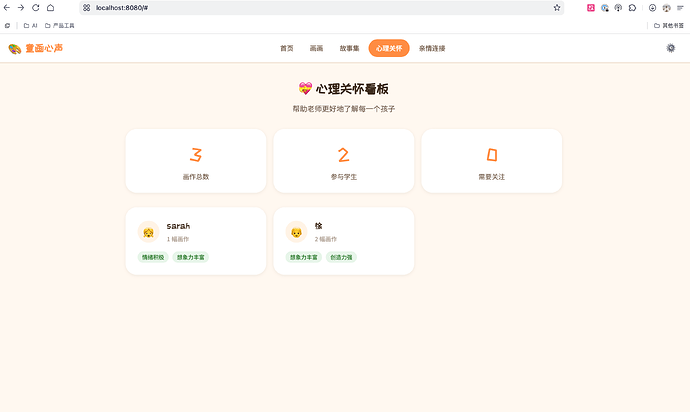The width and height of the screenshot is (690, 412).
Task: Open the 其他书签 bookmarks folder
Action: pyautogui.click(x=668, y=26)
